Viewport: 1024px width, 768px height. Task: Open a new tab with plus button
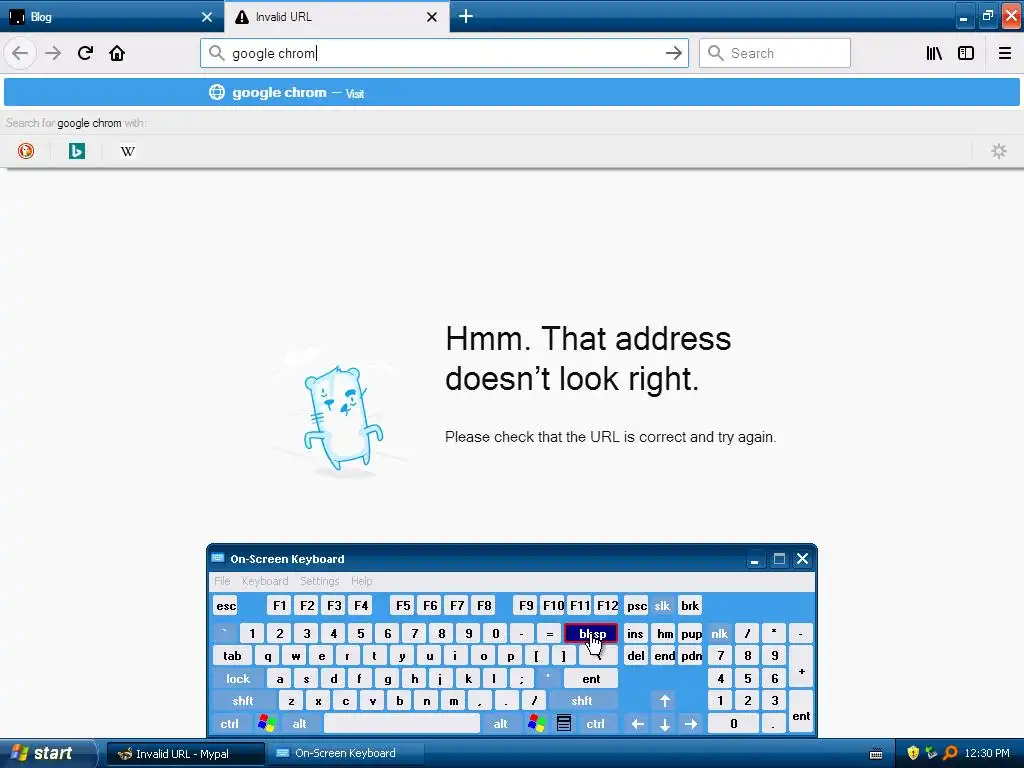pyautogui.click(x=466, y=16)
